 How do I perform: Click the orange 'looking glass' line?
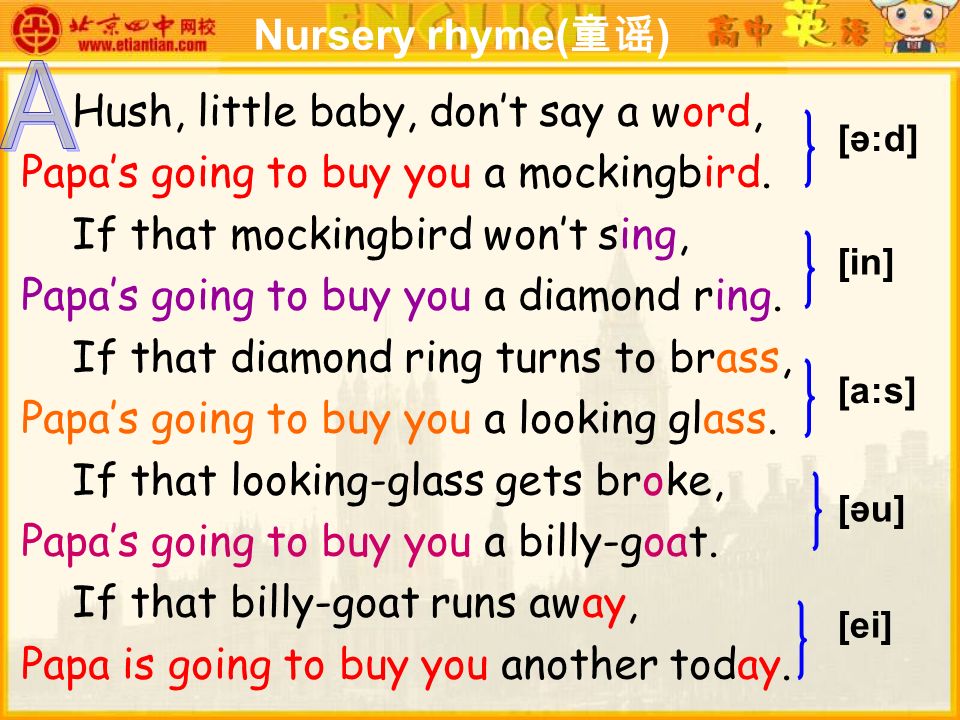click(399, 420)
